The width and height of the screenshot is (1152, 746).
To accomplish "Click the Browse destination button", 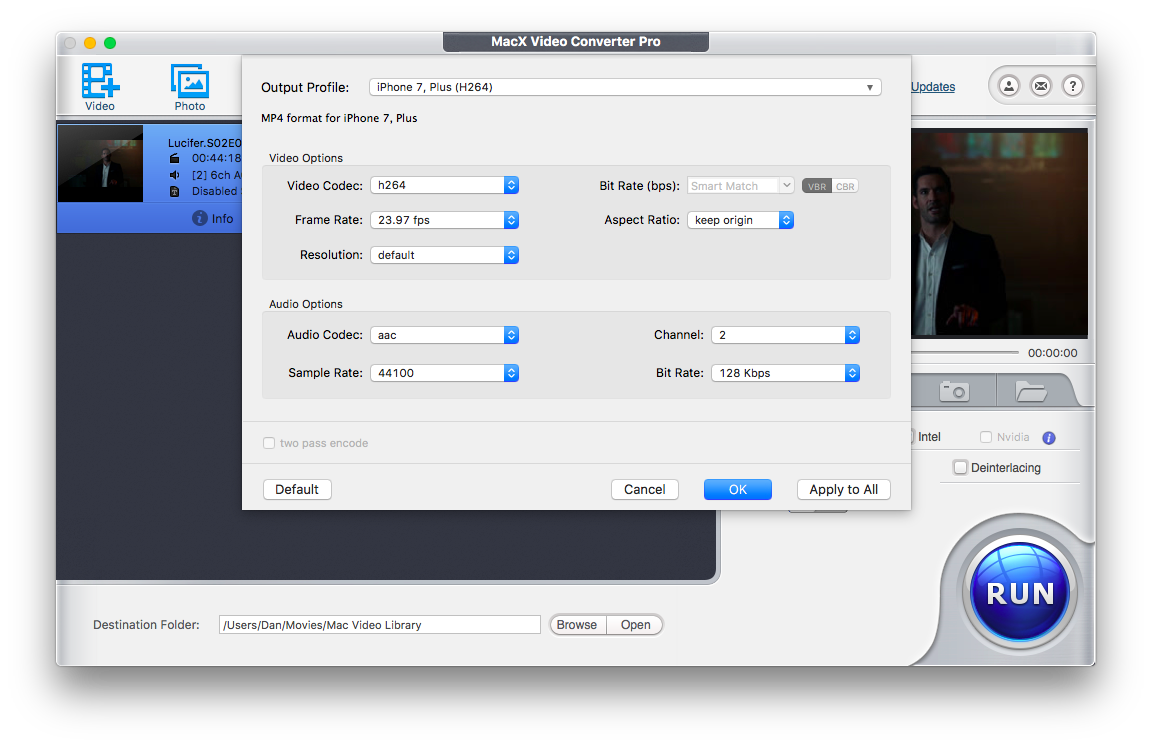I will click(x=577, y=625).
